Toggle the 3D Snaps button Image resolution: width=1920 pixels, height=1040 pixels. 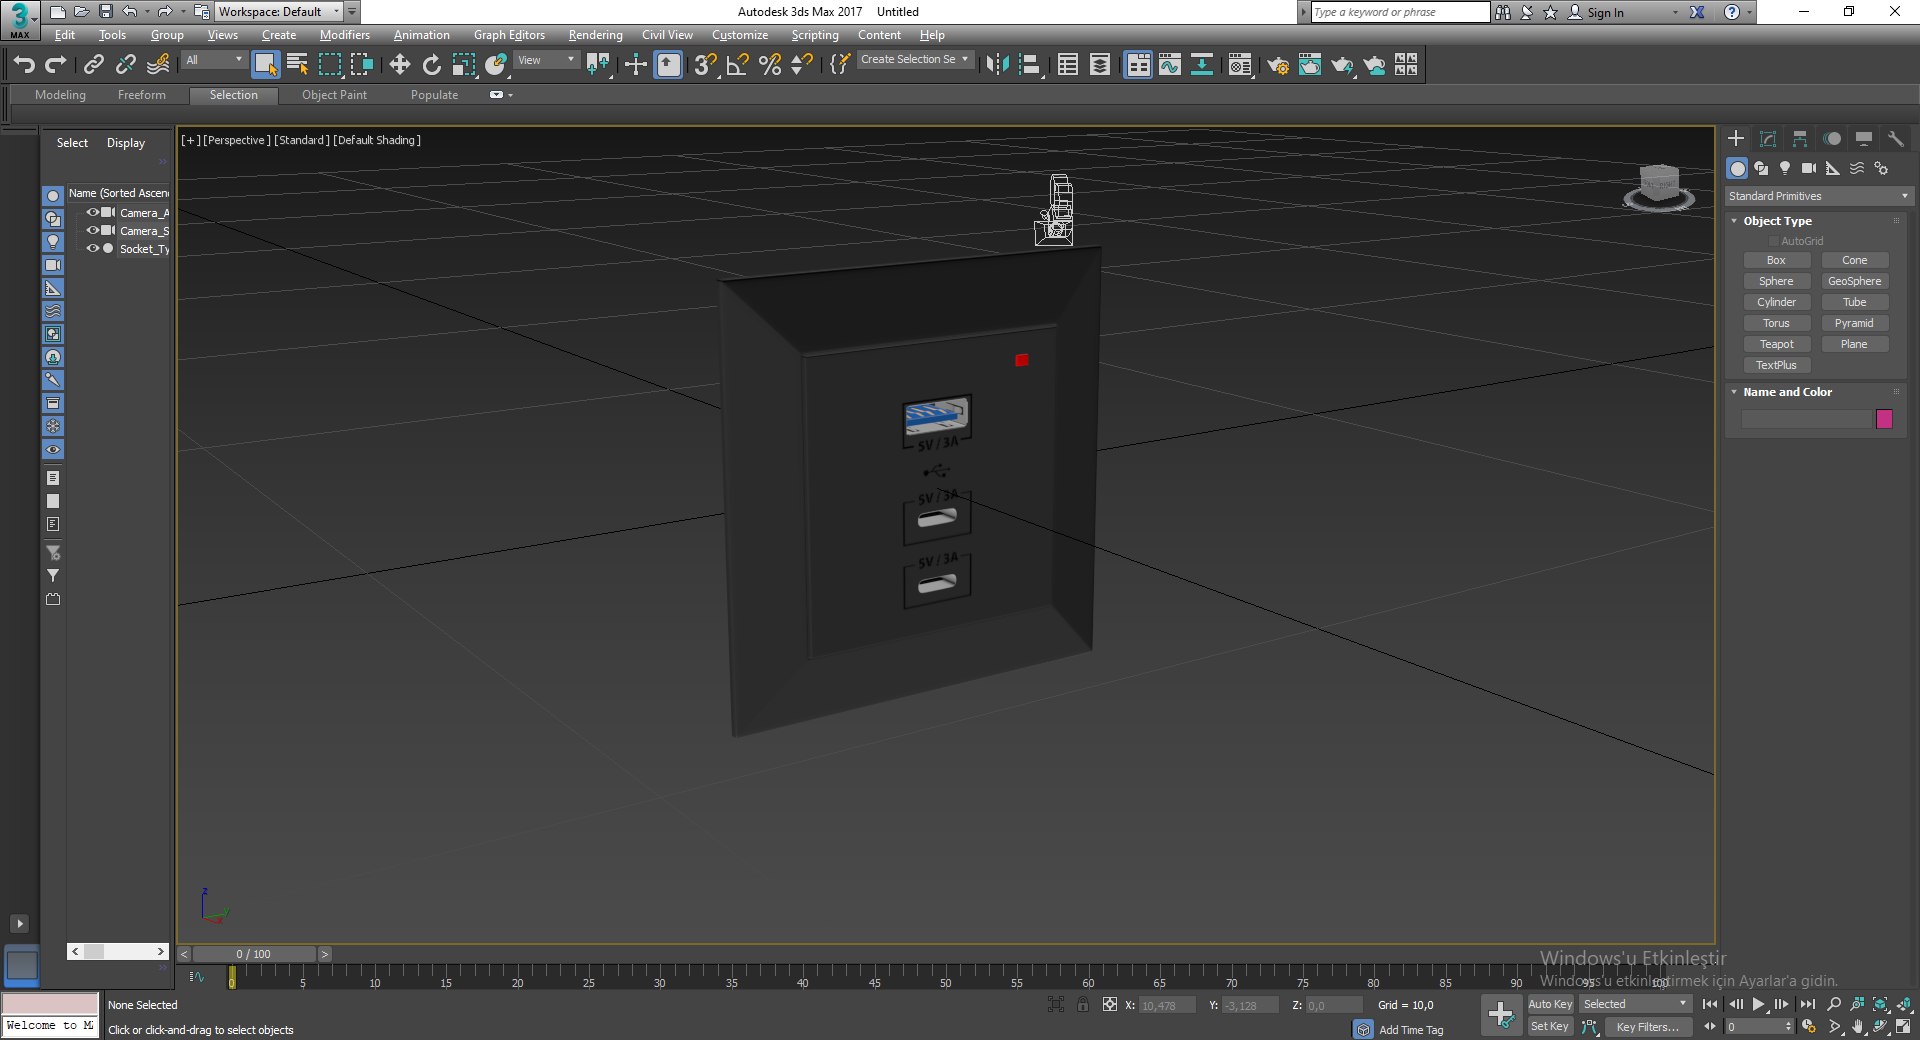coord(706,65)
